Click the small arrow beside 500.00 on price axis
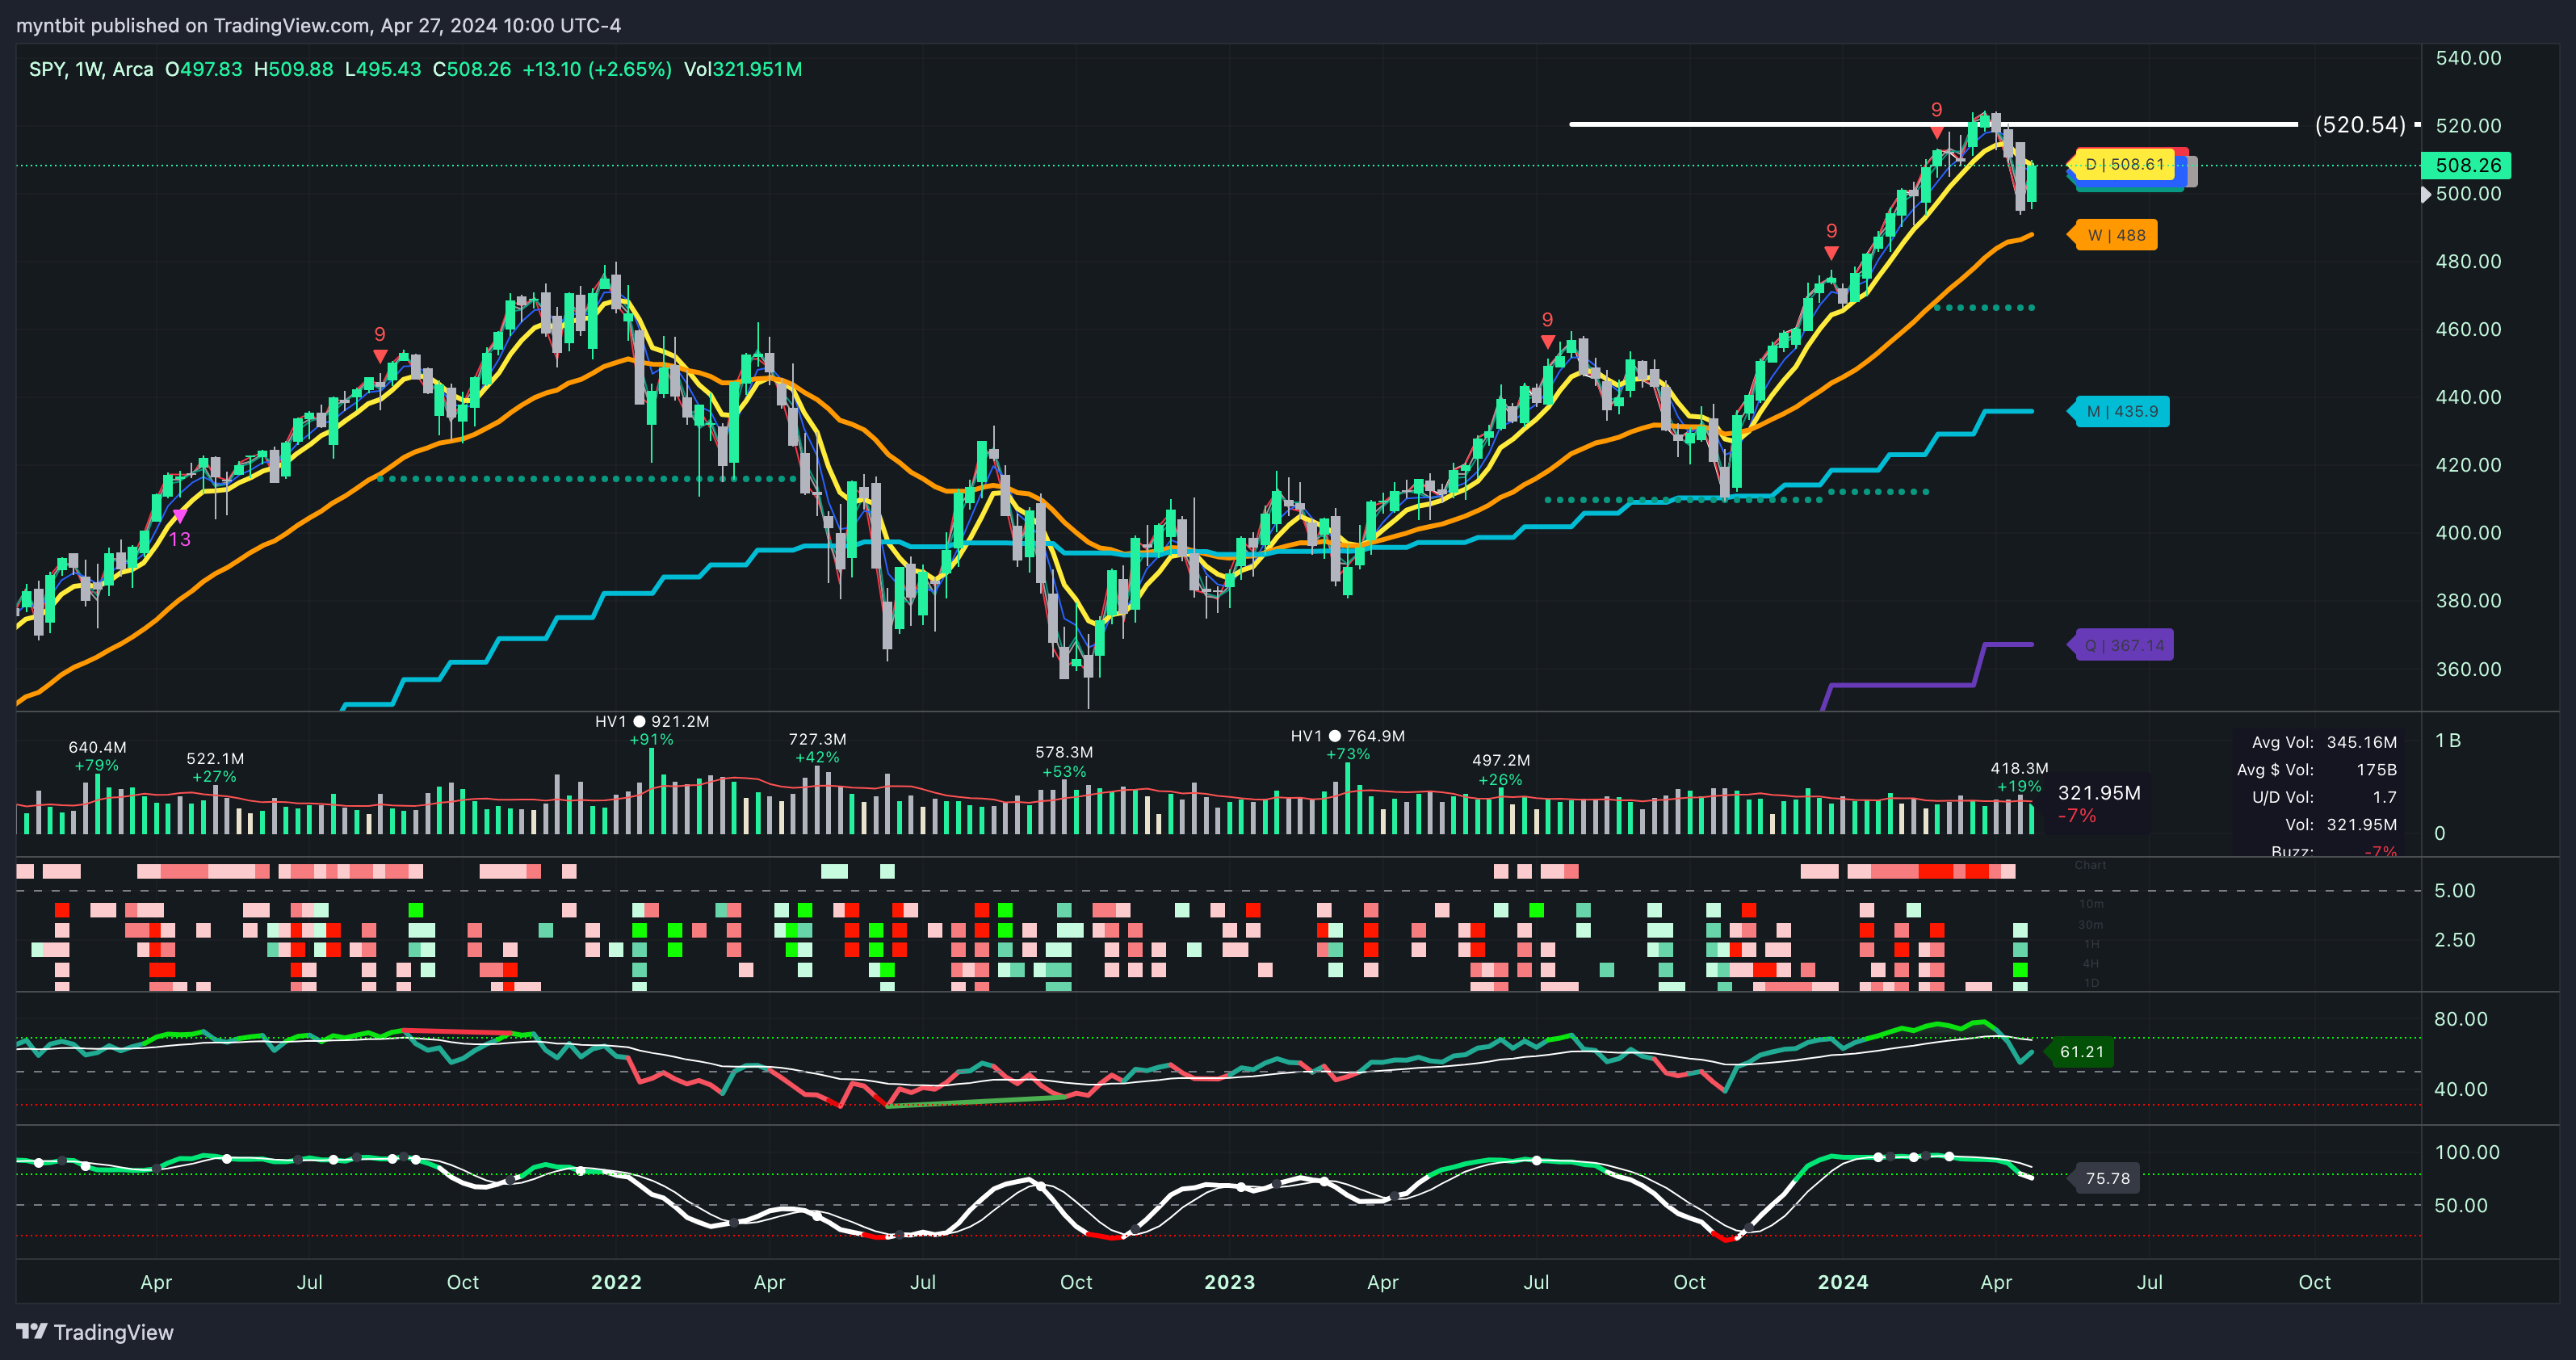The height and width of the screenshot is (1360, 2576). click(x=2425, y=194)
